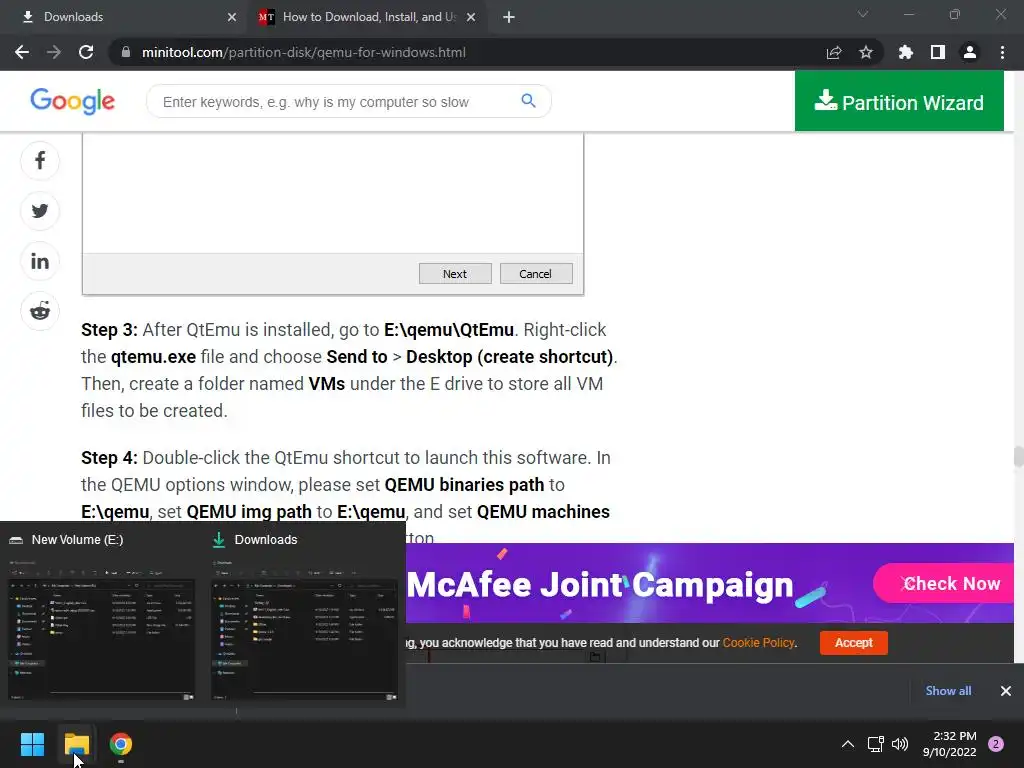Image resolution: width=1024 pixels, height=768 pixels.
Task: Click Check Now on the McAfee banner
Action: pyautogui.click(x=944, y=583)
